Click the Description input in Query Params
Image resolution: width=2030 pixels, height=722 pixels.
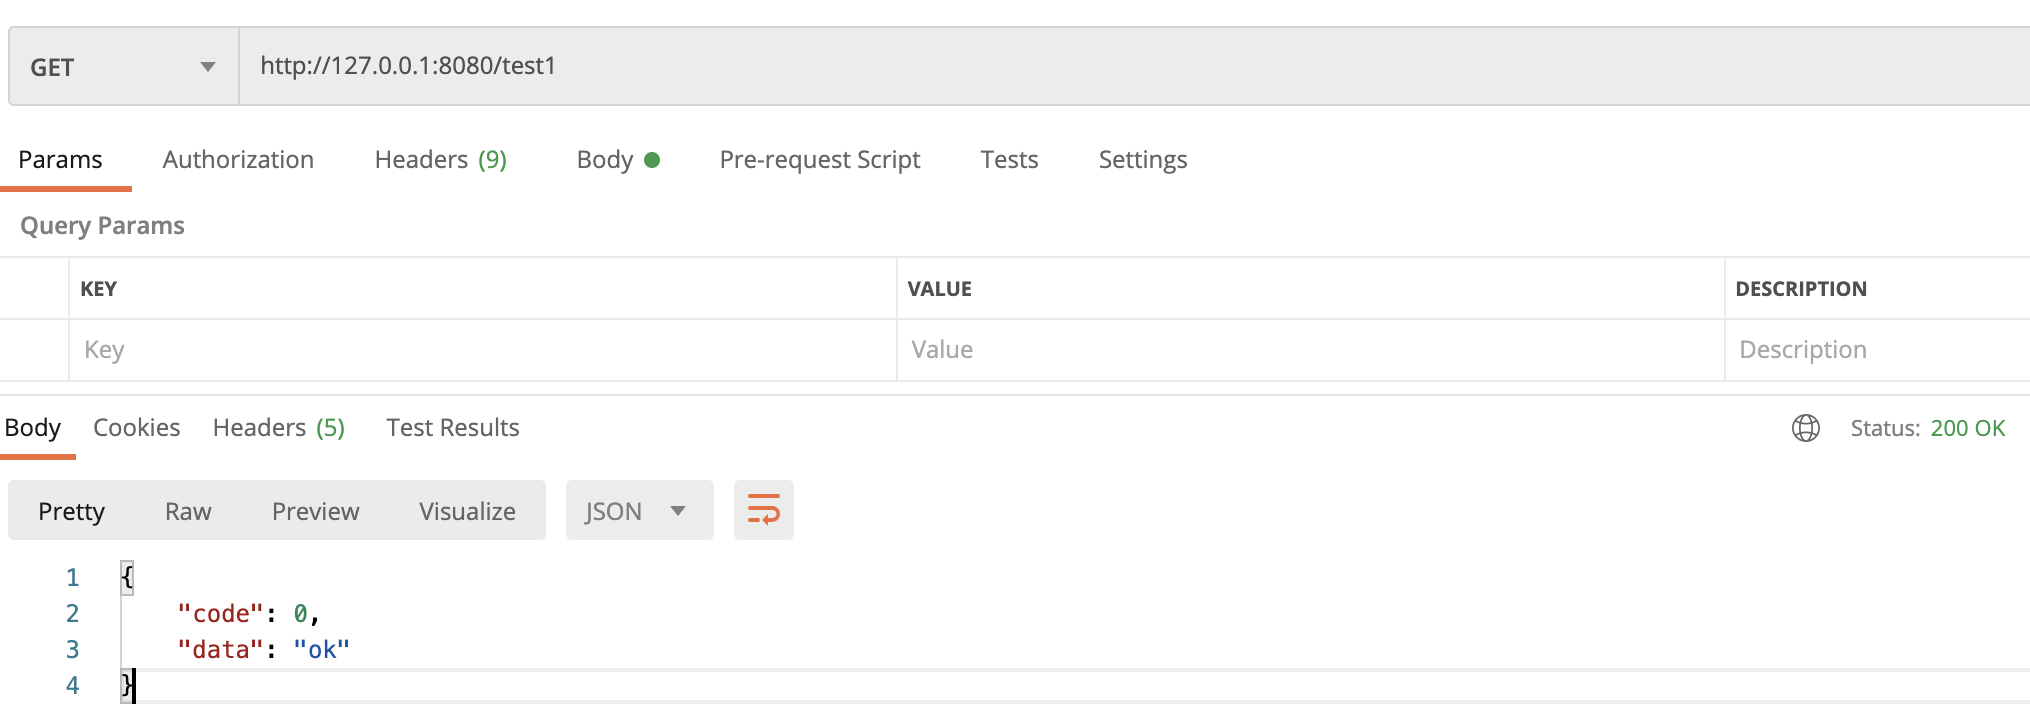1878,350
